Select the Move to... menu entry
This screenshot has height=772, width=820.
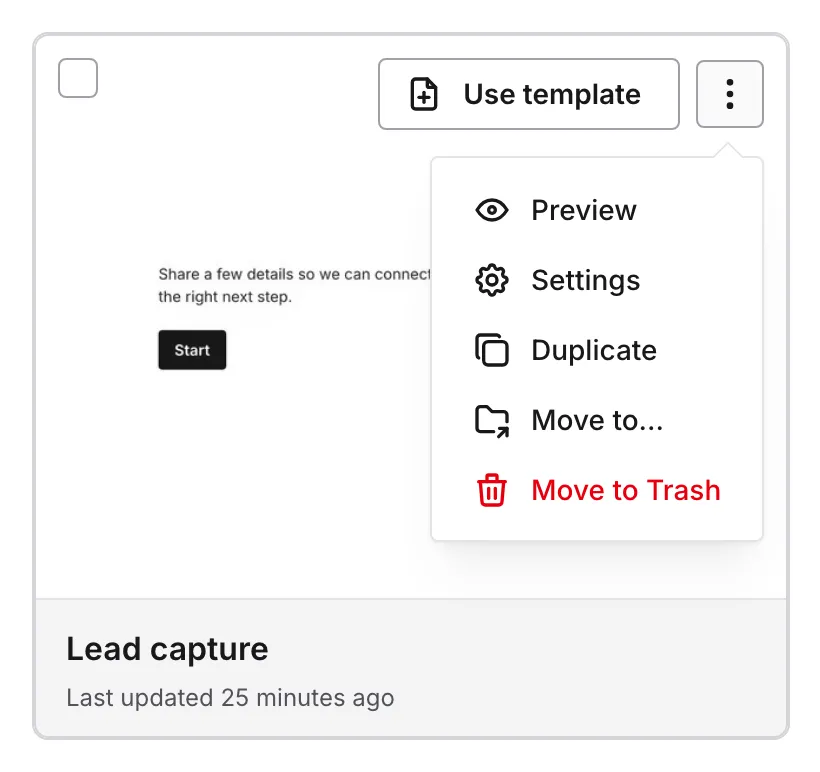(597, 420)
